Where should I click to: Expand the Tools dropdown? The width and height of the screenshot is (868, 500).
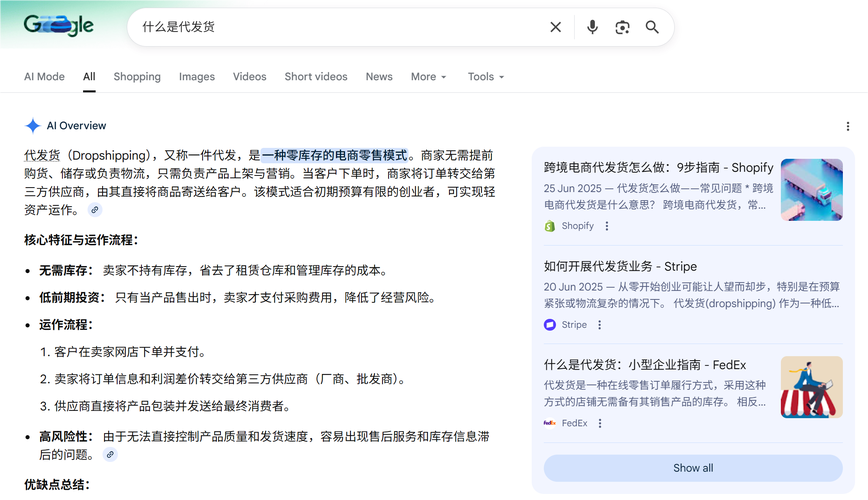point(486,76)
